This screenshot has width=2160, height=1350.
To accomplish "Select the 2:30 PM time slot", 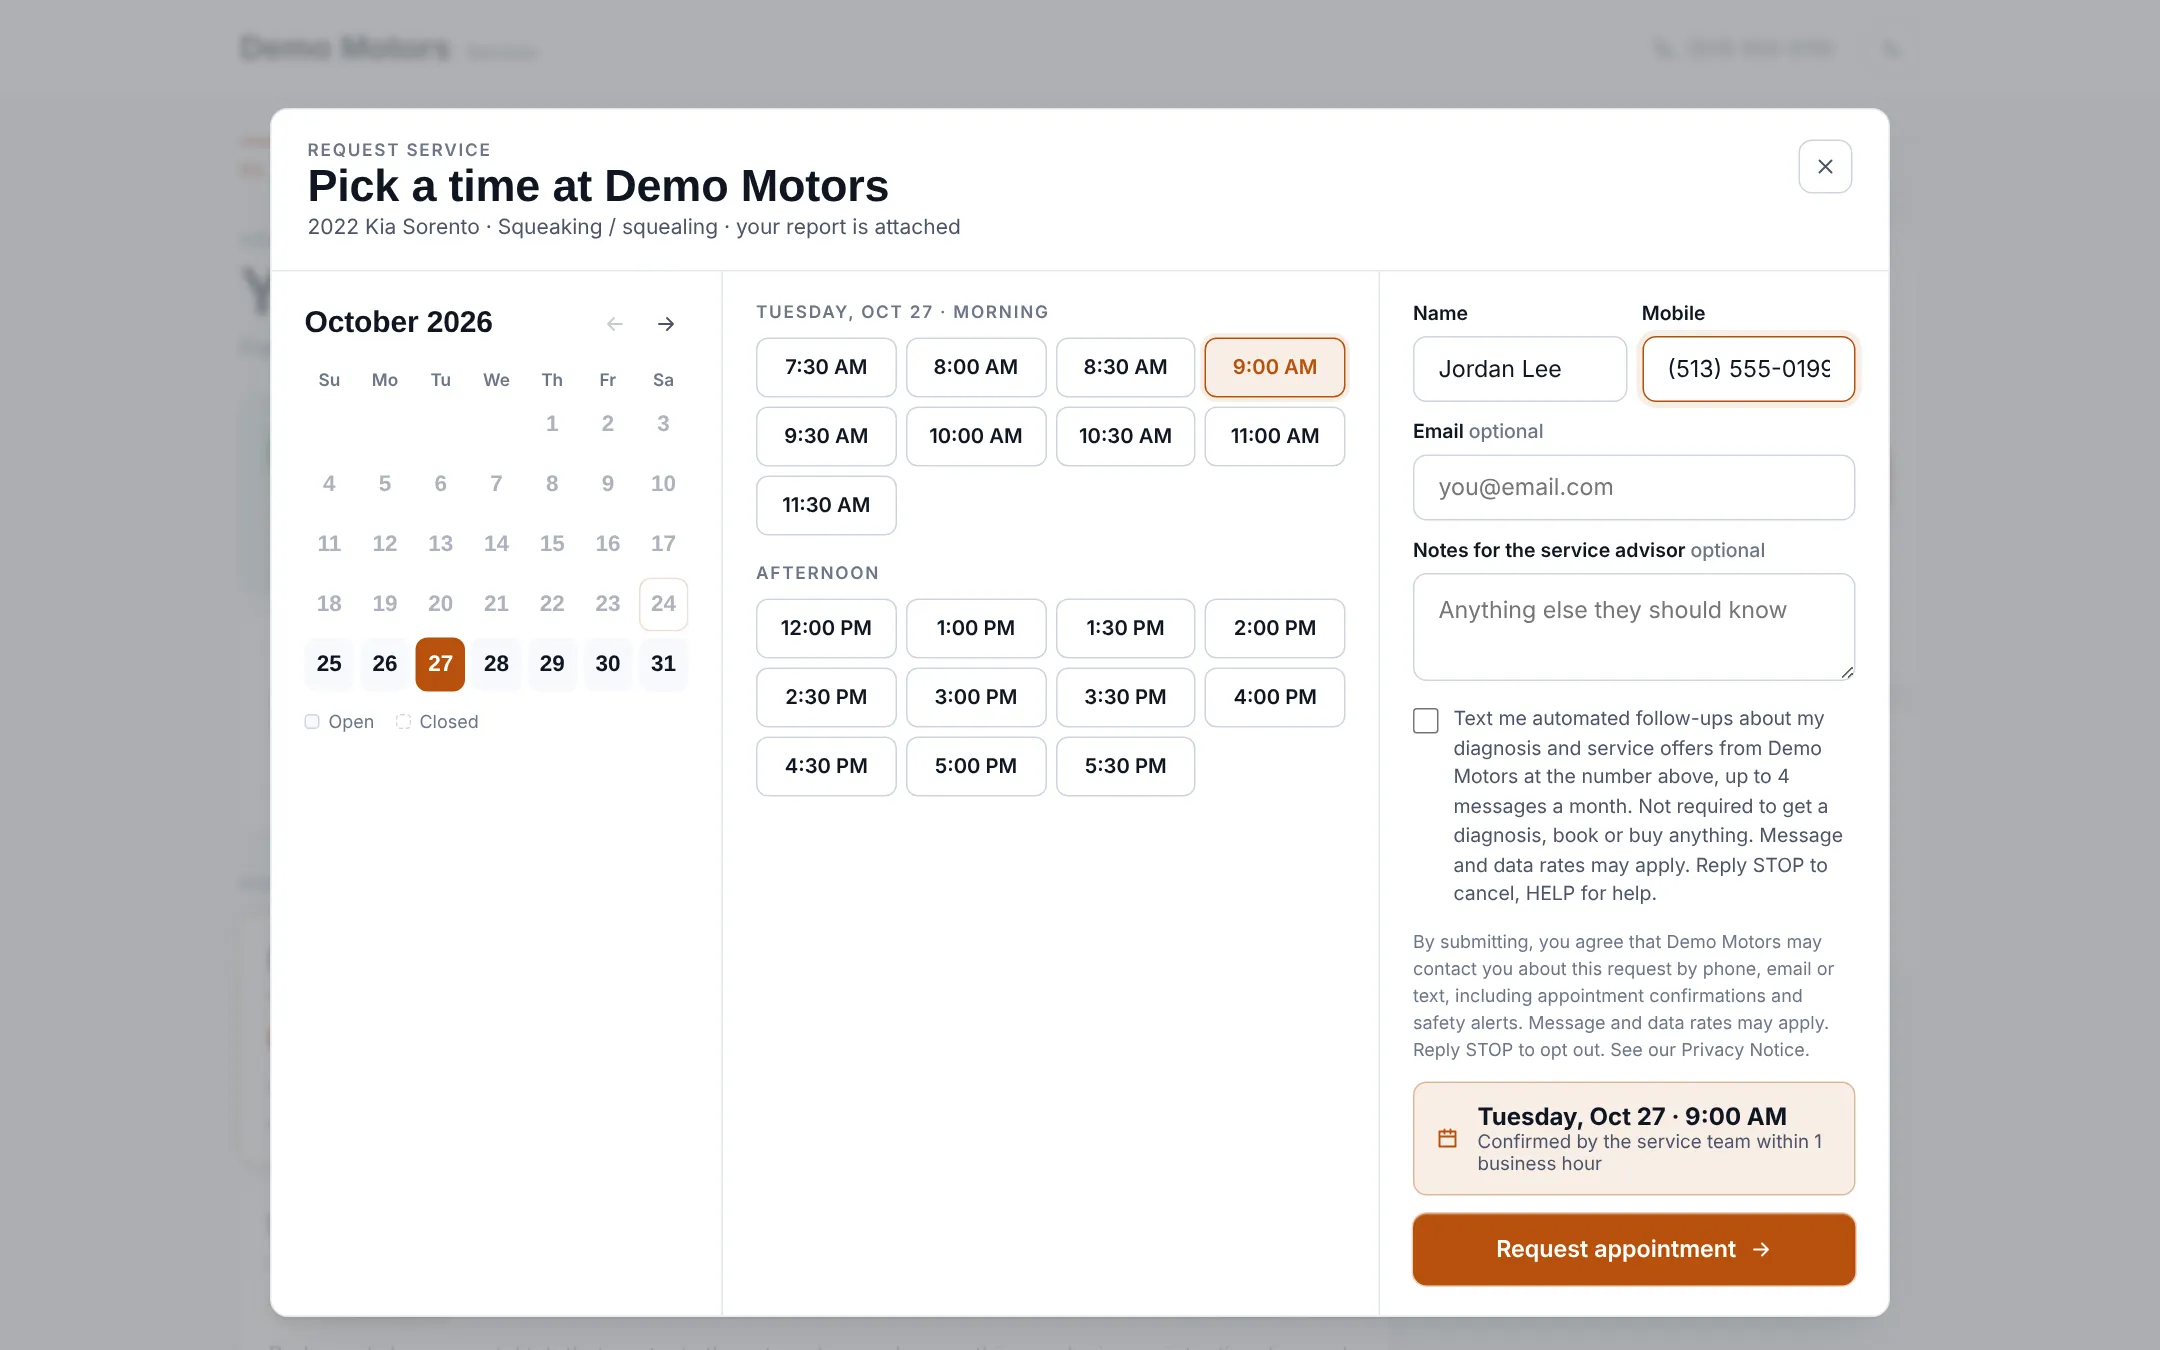I will click(826, 697).
